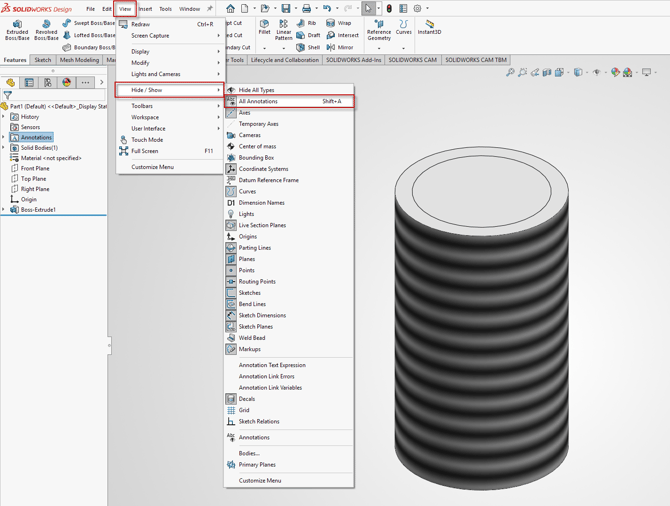
Task: Click the New document icon
Action: (244, 8)
